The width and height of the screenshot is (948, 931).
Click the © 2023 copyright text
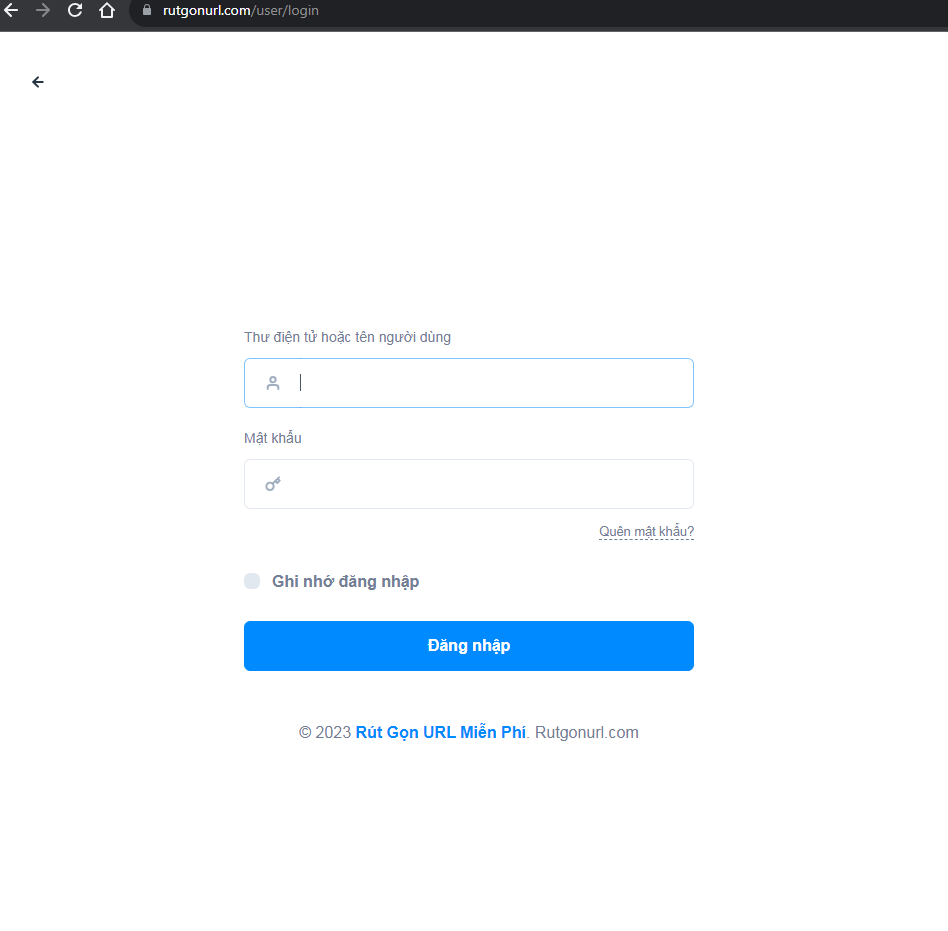325,732
